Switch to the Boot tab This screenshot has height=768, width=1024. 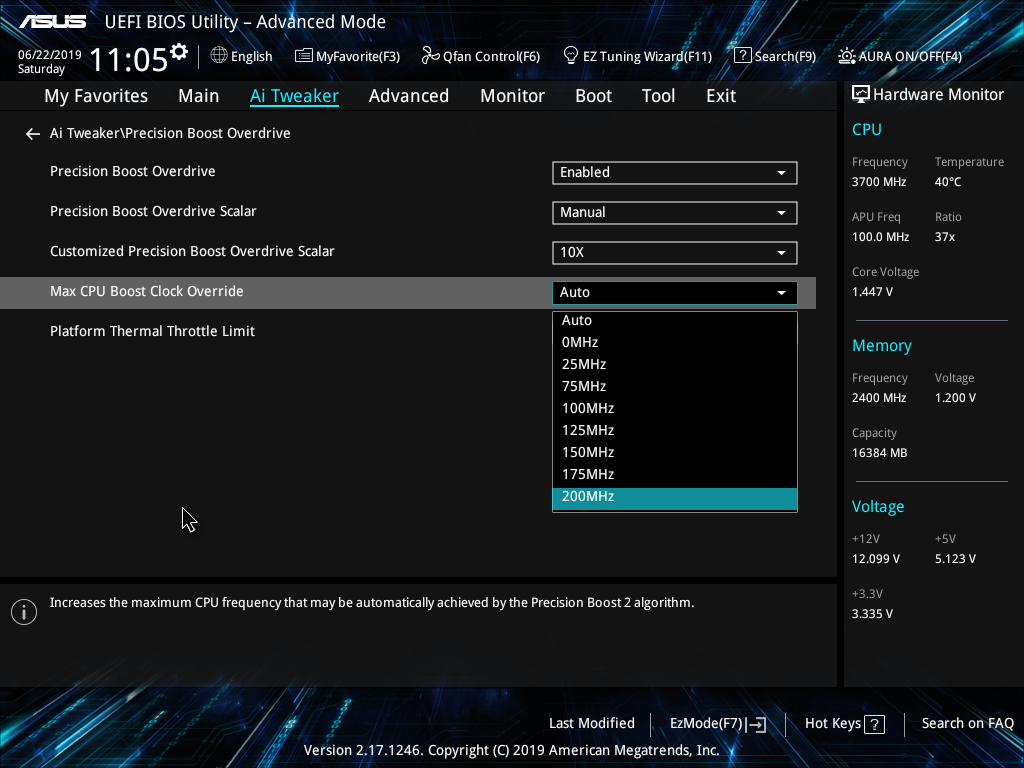594,96
